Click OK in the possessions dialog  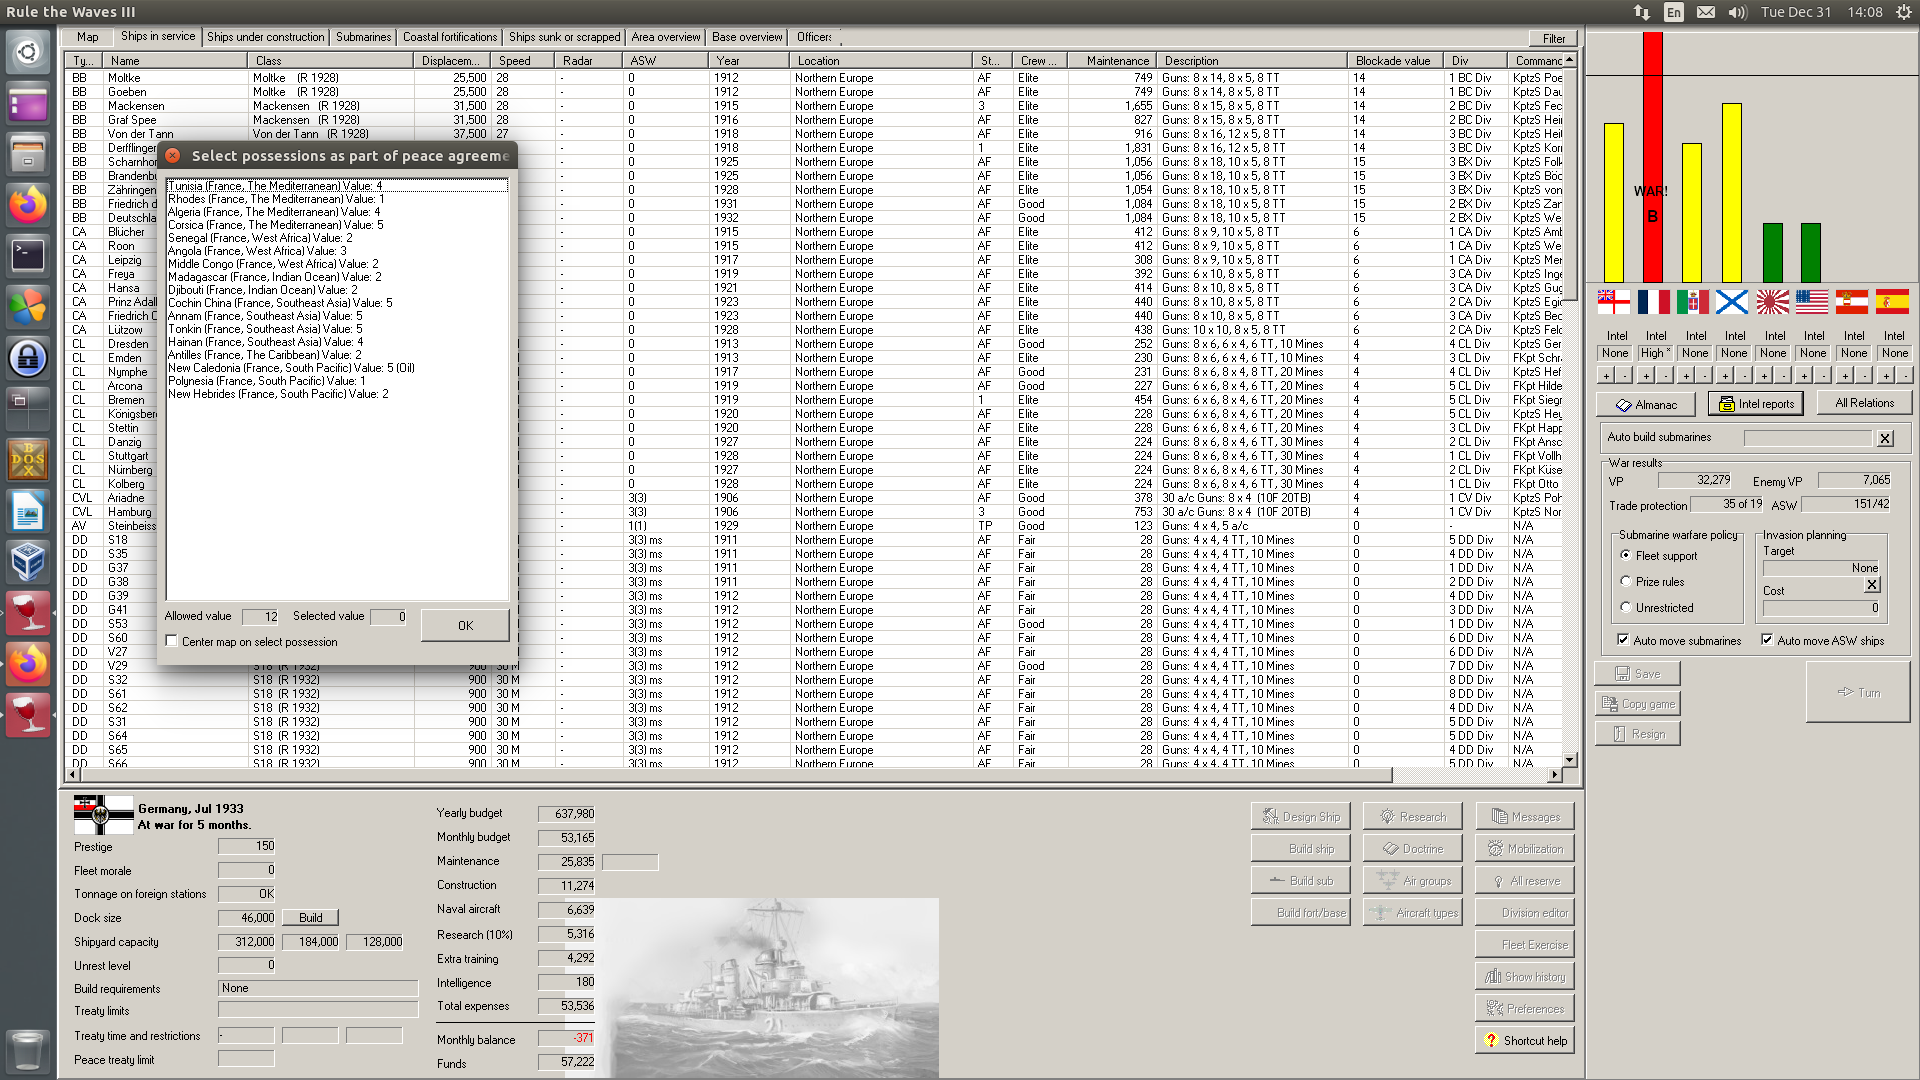[465, 625]
